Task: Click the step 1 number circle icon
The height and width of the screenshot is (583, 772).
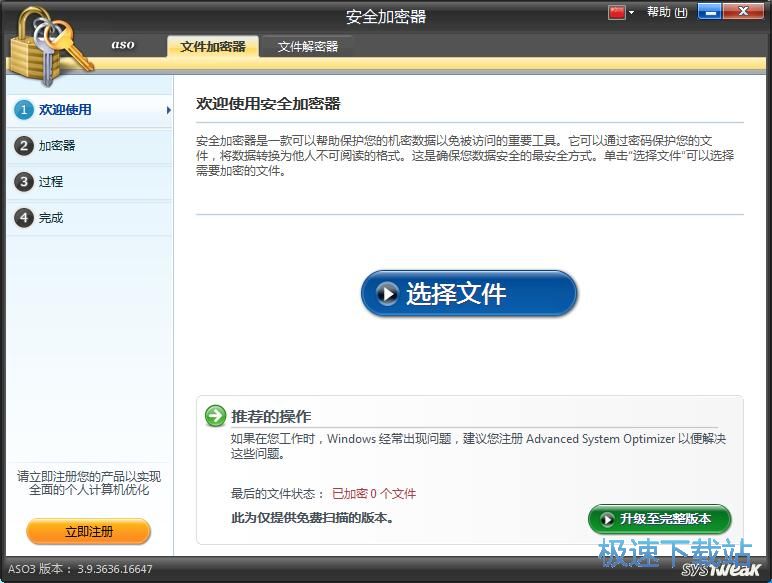Action: (x=24, y=110)
